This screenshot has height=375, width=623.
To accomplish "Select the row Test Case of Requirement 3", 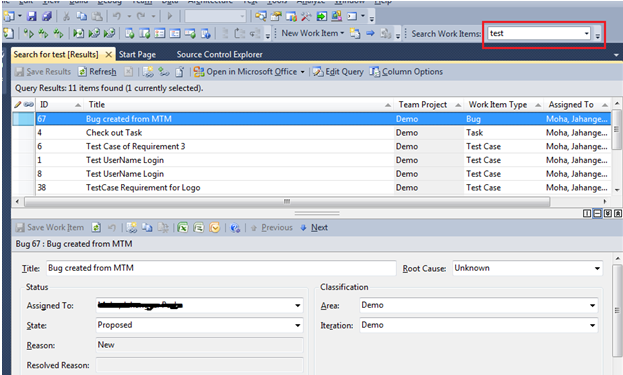I will click(x=312, y=147).
